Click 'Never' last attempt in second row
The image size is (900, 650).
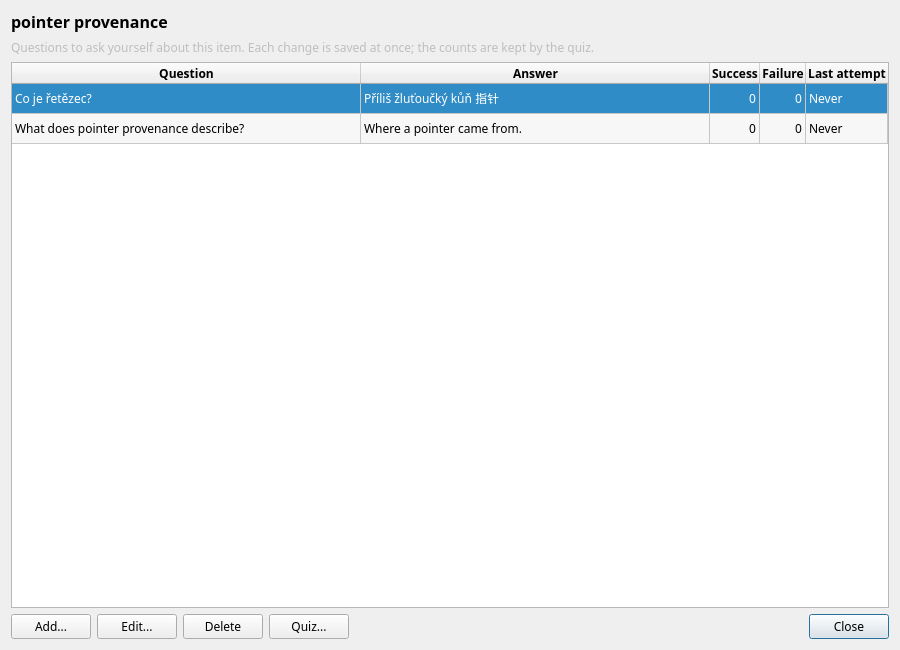tap(847, 129)
